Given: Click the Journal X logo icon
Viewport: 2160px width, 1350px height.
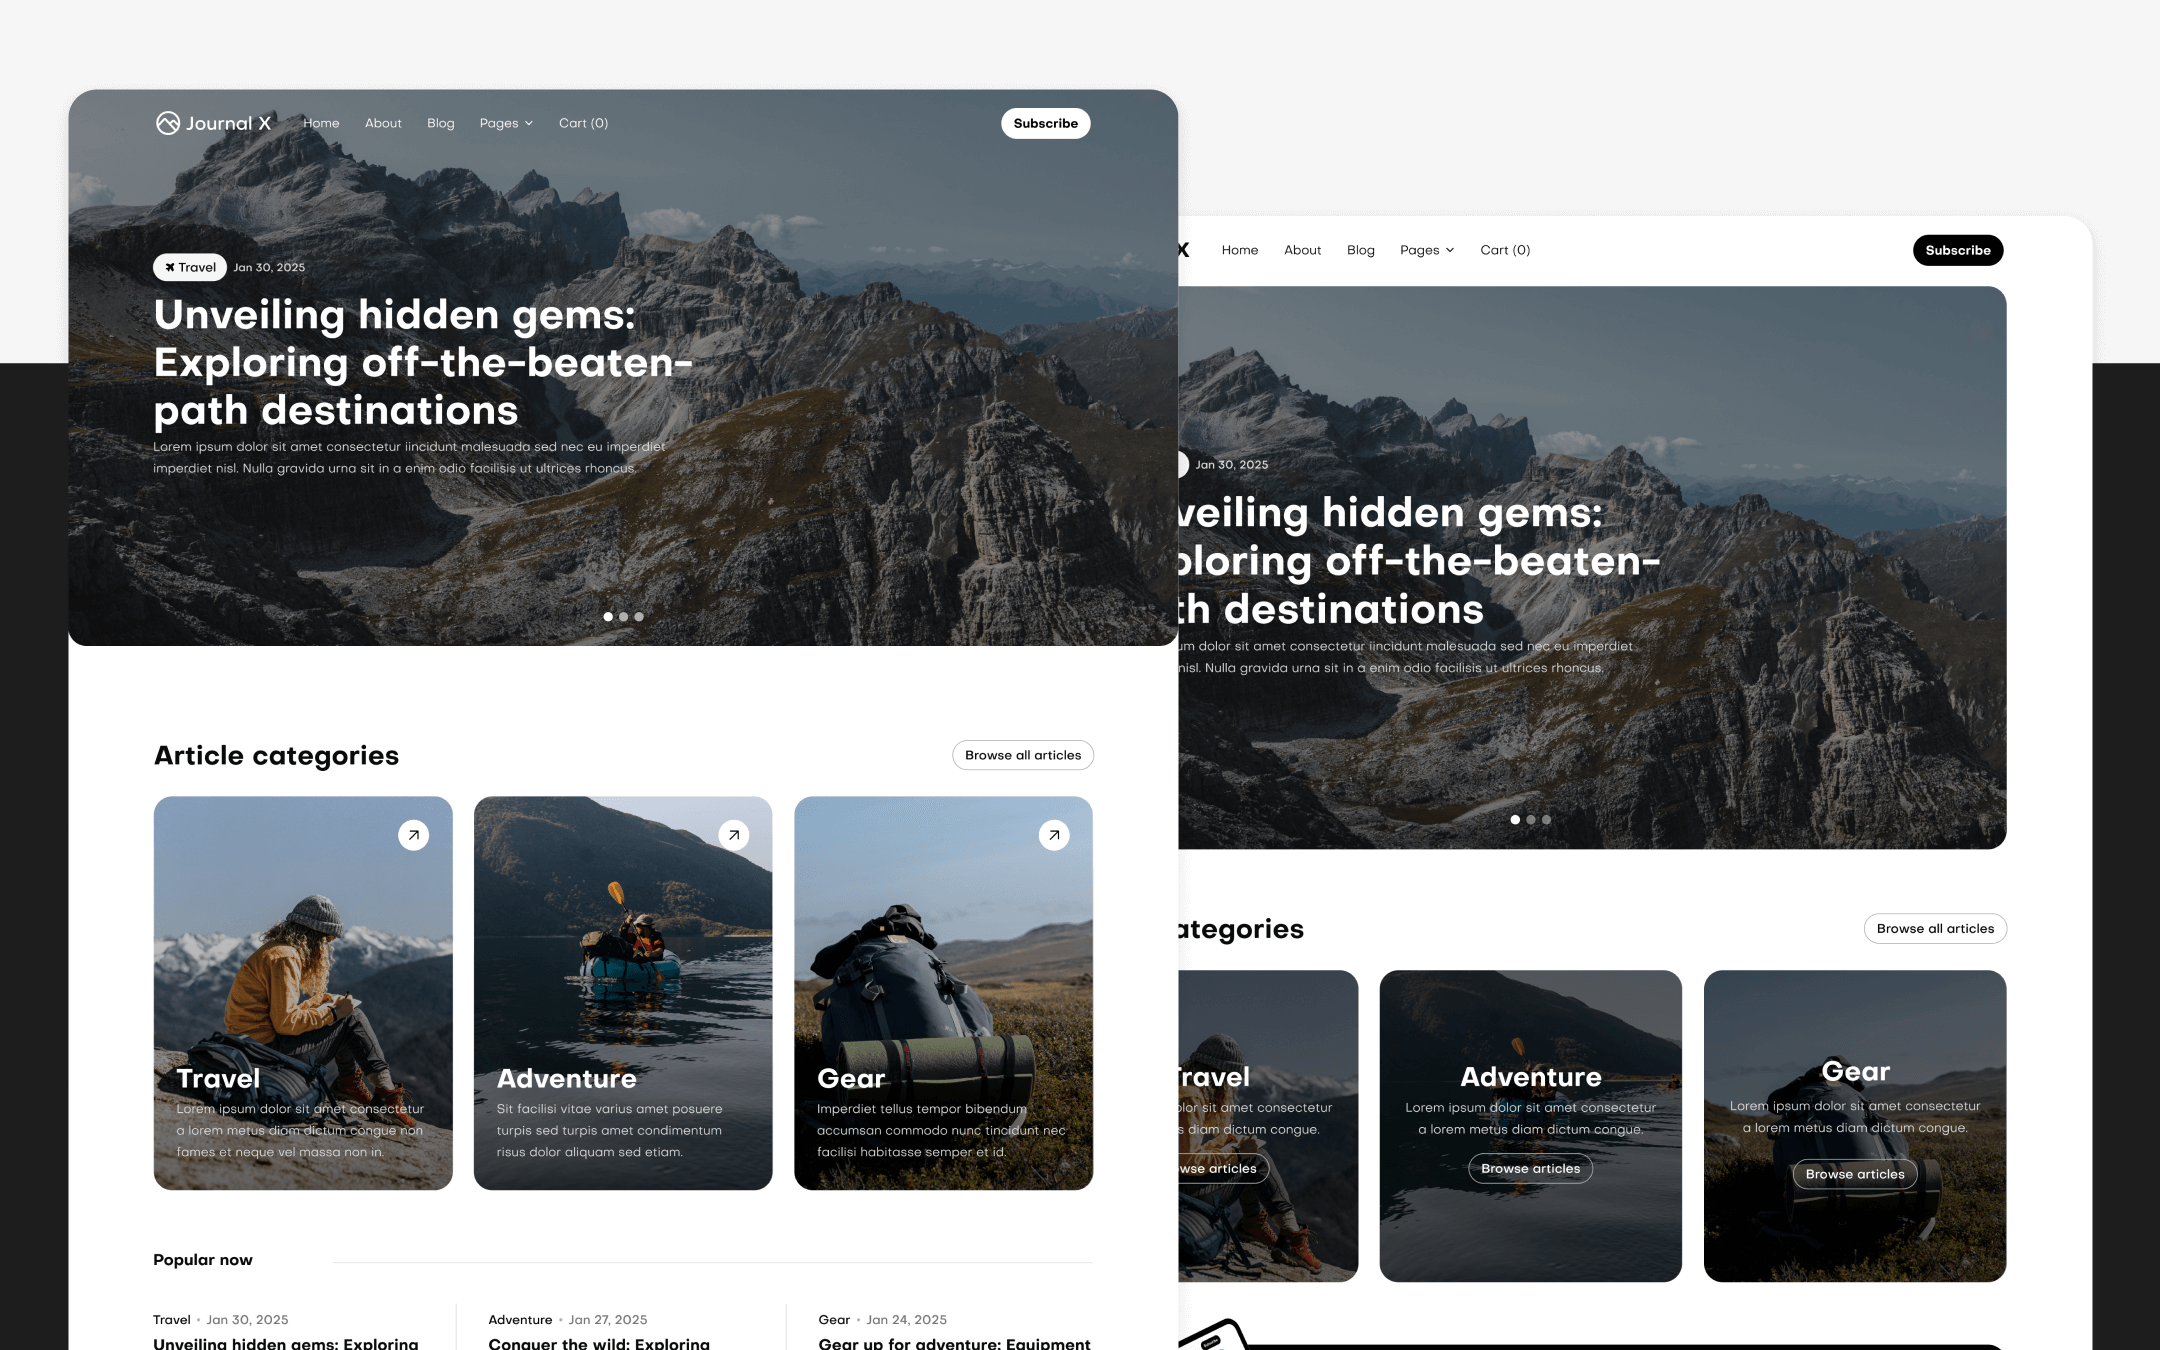Looking at the screenshot, I should pyautogui.click(x=167, y=123).
